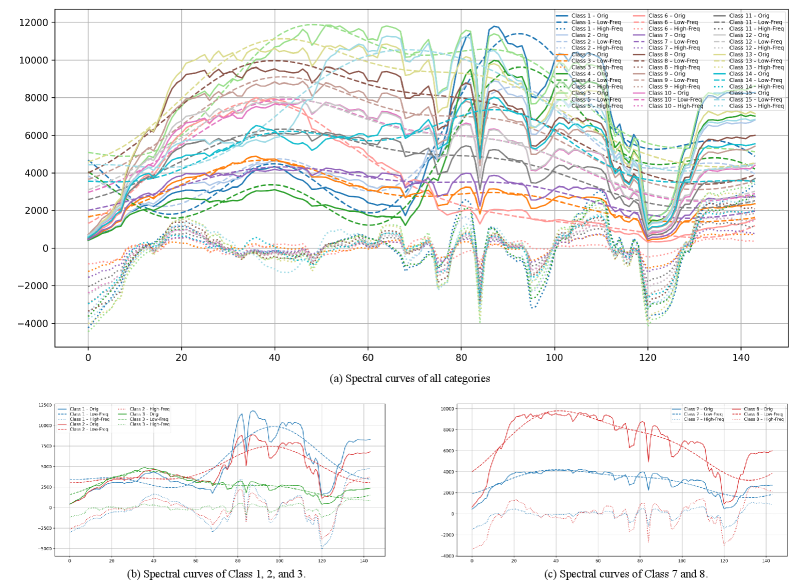Click caption '(c) Spectral curves of Class 7 and 8.'
This screenshot has width=797, height=583.
click(x=626, y=574)
